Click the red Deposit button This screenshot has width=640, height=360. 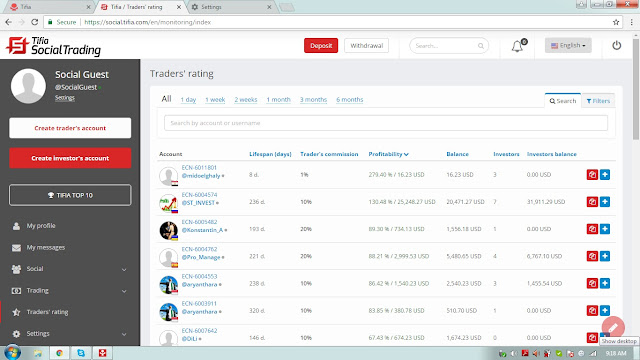click(321, 46)
